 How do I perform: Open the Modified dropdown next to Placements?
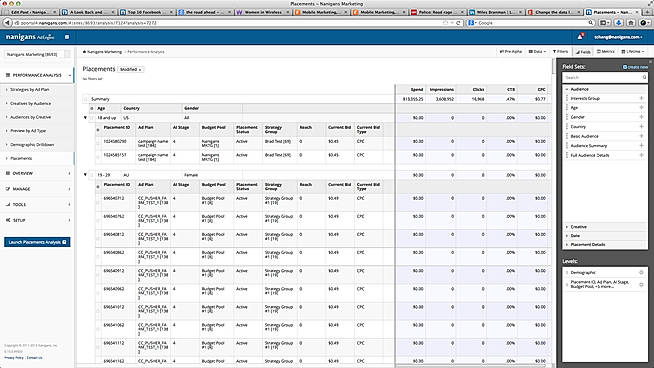click(131, 70)
